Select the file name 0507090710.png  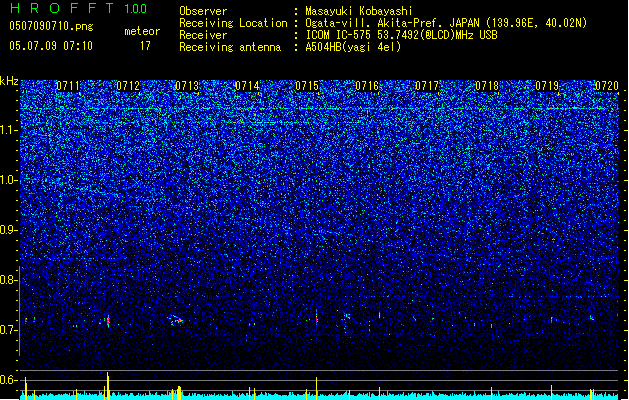[51, 26]
